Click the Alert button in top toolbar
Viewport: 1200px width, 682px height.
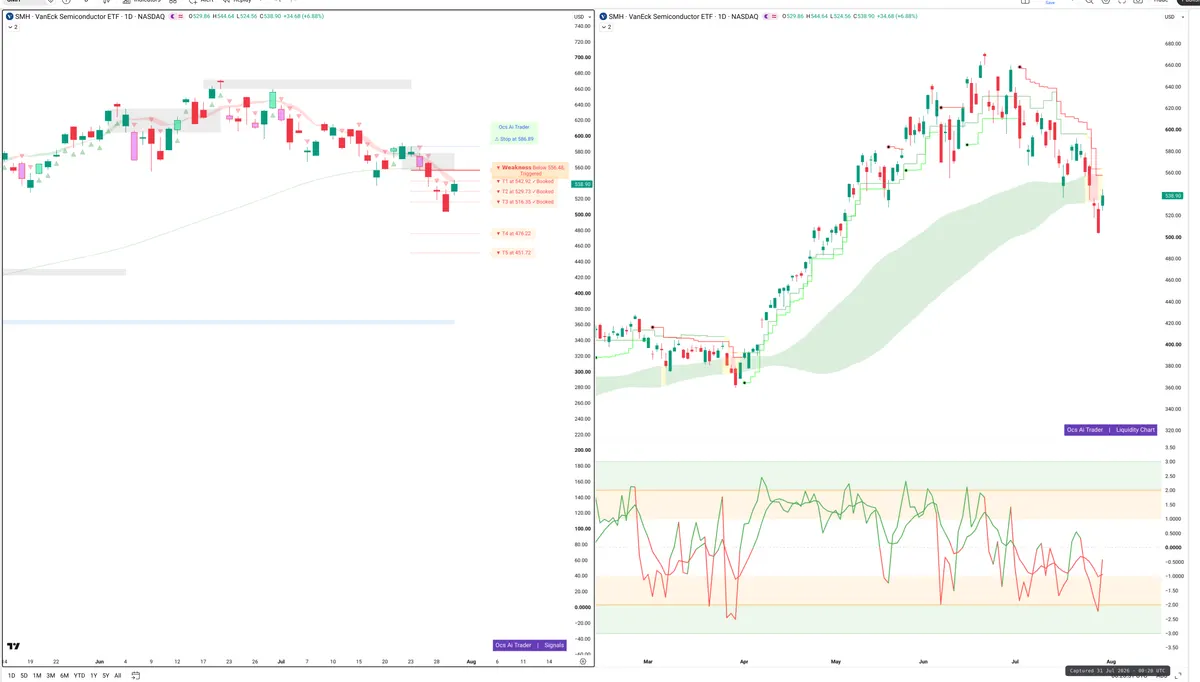coord(202,3)
